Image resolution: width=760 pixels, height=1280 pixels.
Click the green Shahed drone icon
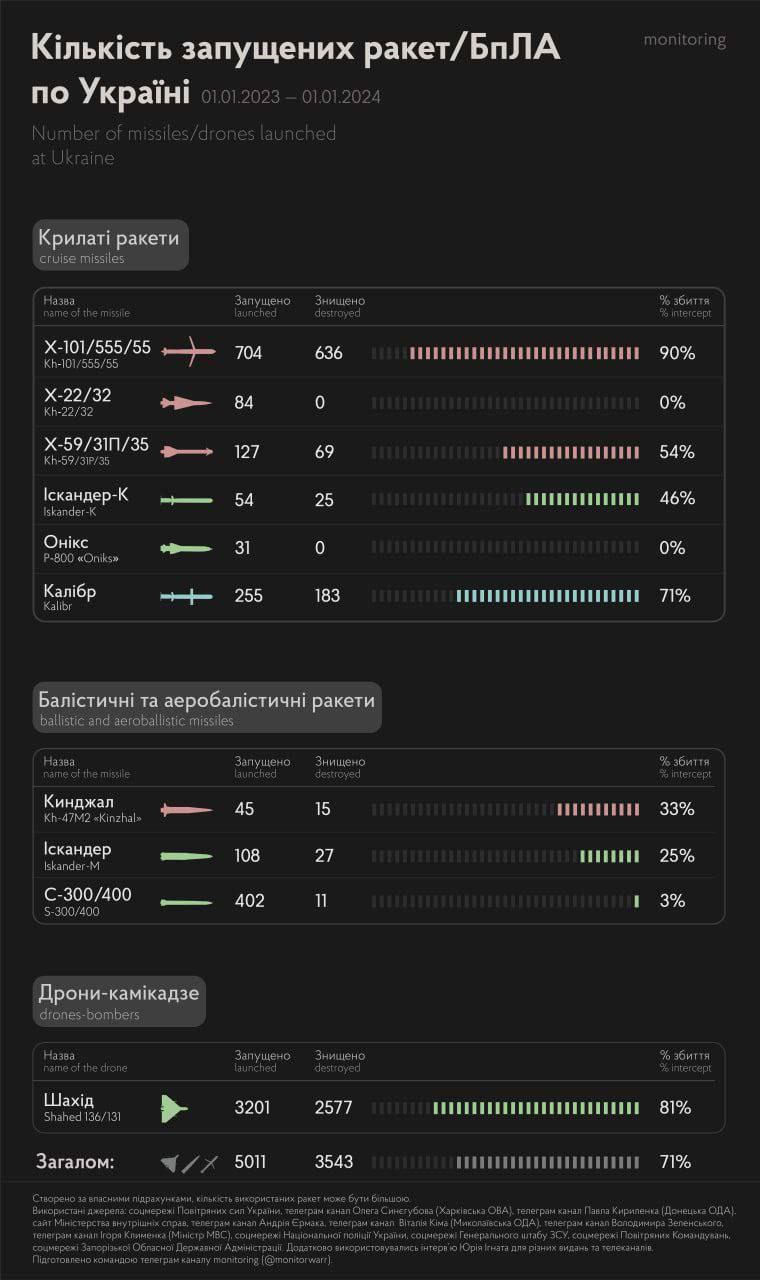pyautogui.click(x=174, y=1108)
